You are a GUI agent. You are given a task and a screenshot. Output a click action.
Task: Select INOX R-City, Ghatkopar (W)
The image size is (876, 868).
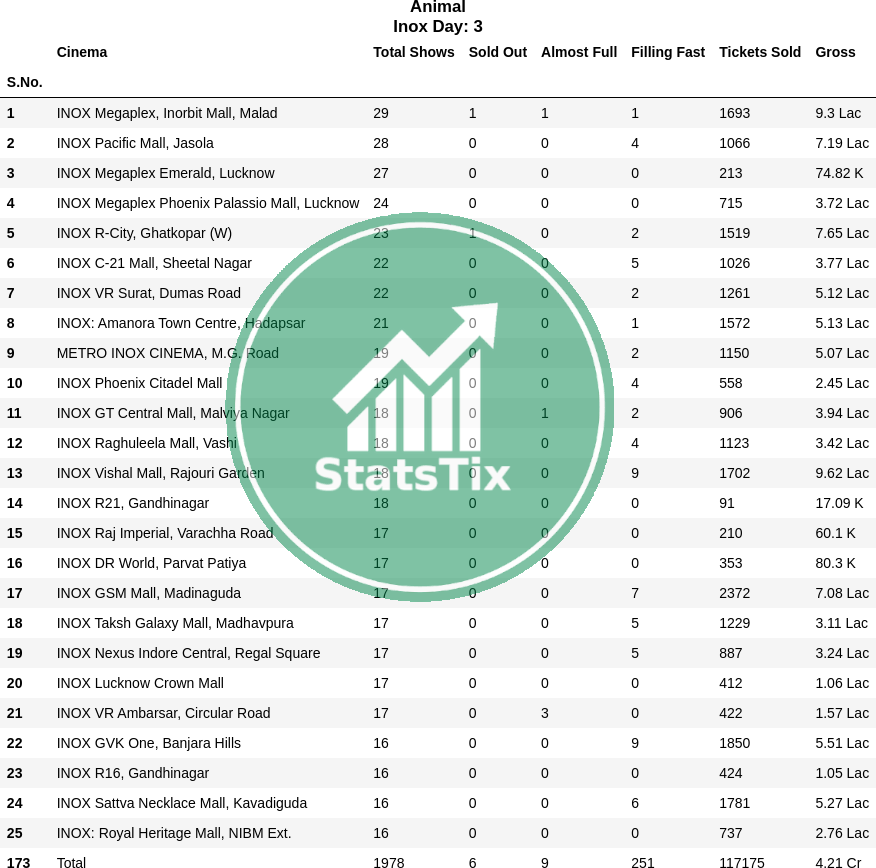(144, 233)
